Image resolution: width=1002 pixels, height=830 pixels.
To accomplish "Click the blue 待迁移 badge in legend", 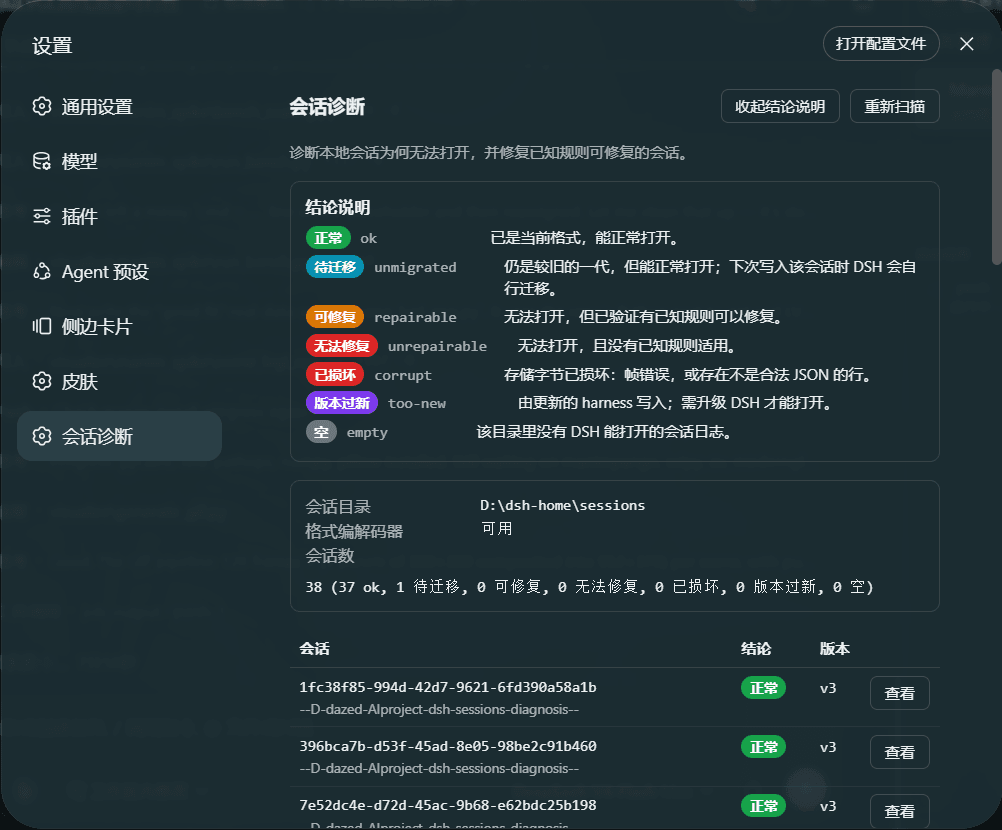I will point(335,266).
